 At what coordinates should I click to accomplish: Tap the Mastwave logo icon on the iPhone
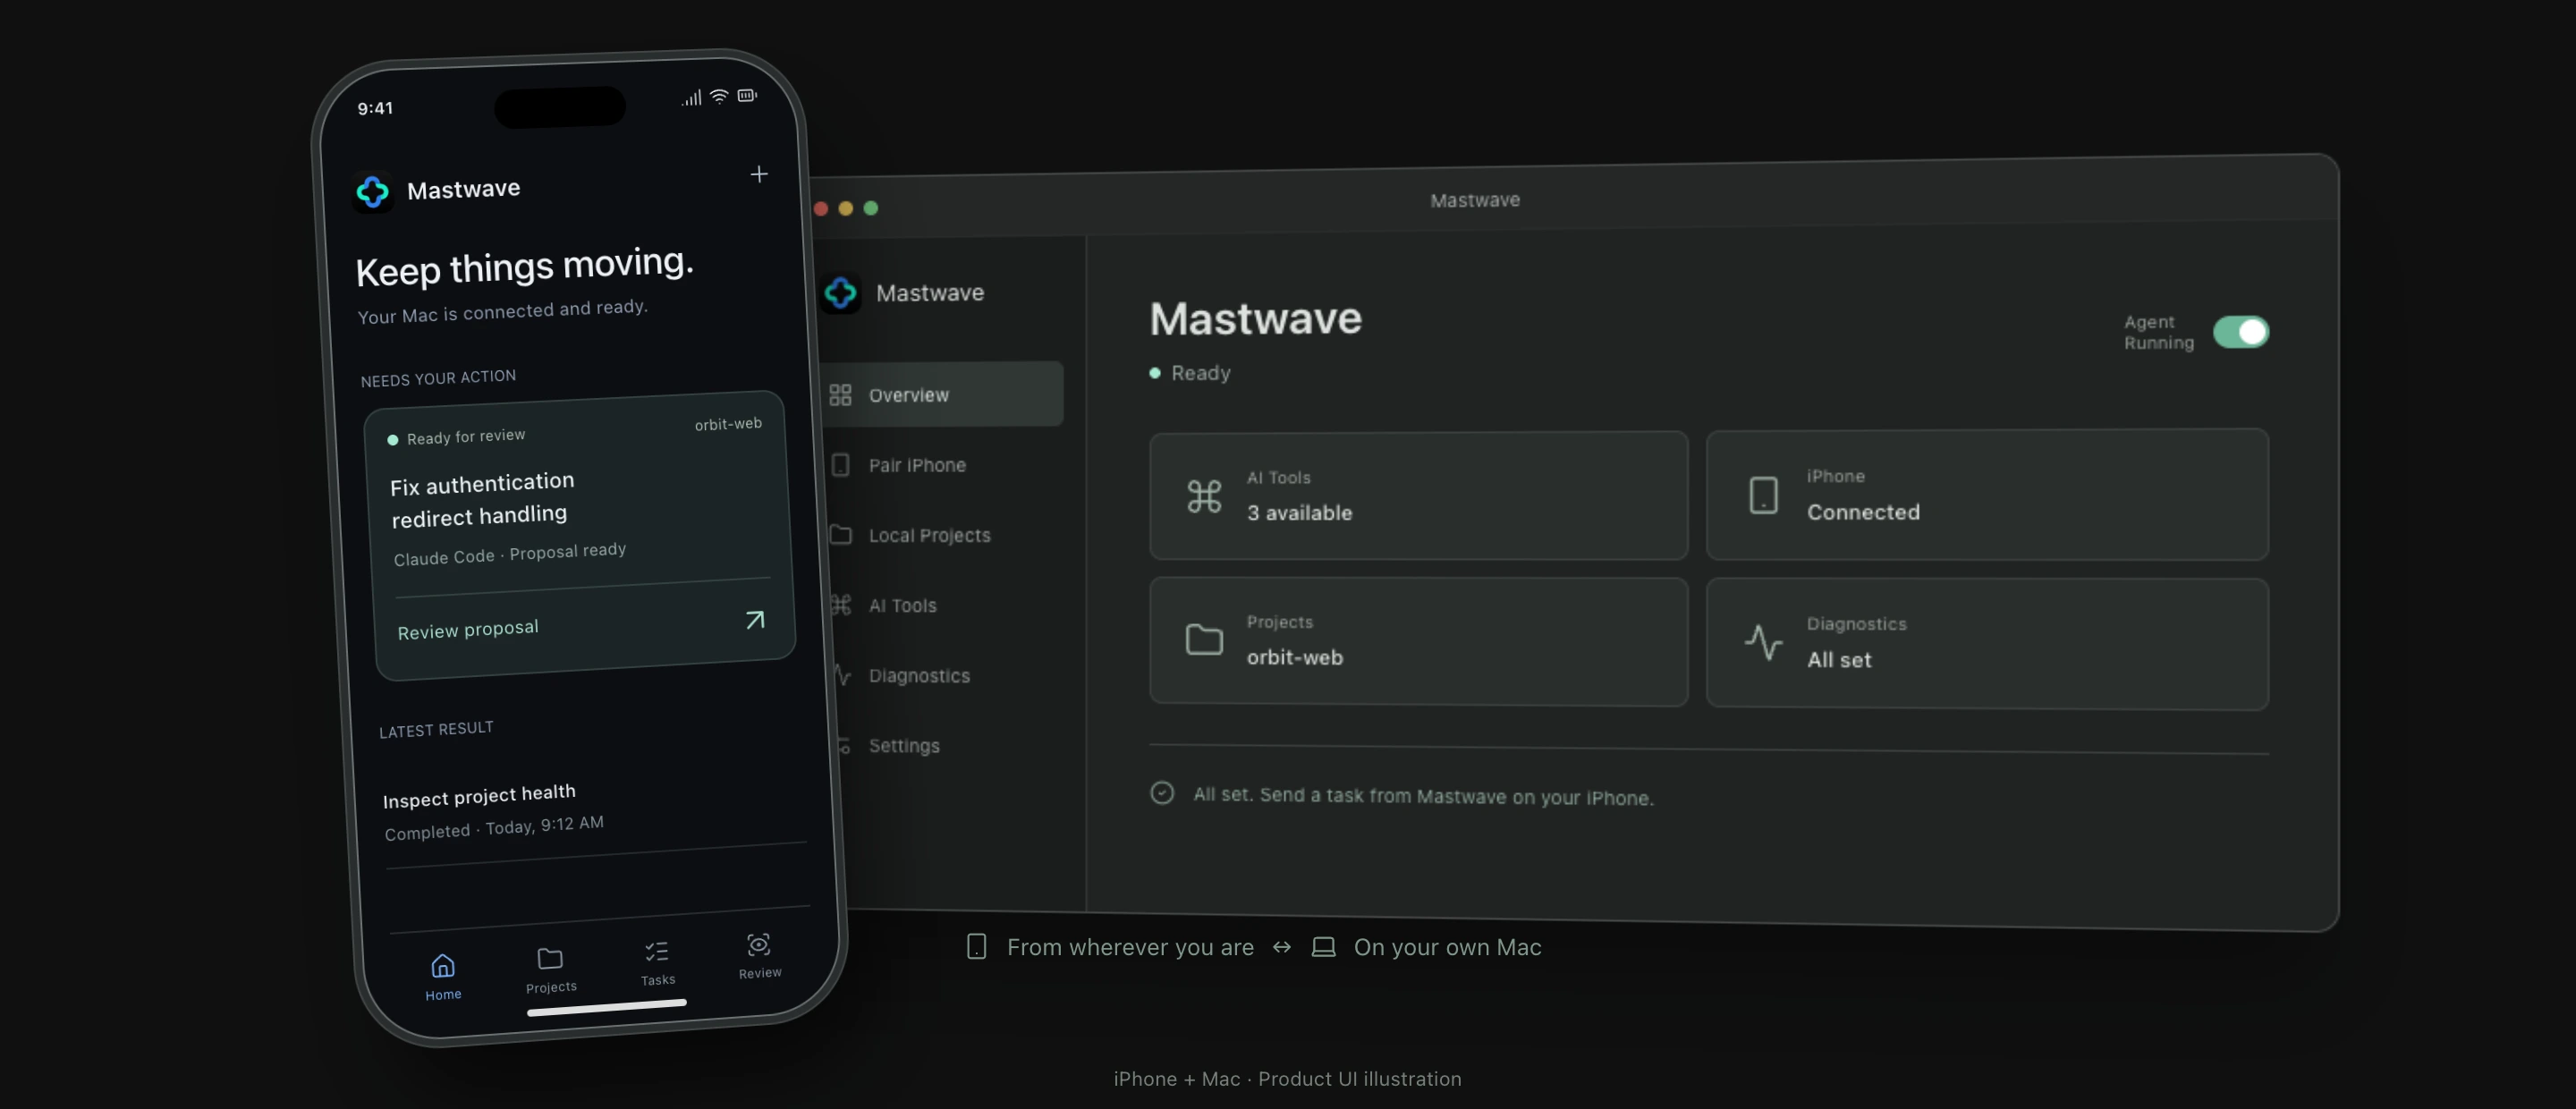373,191
